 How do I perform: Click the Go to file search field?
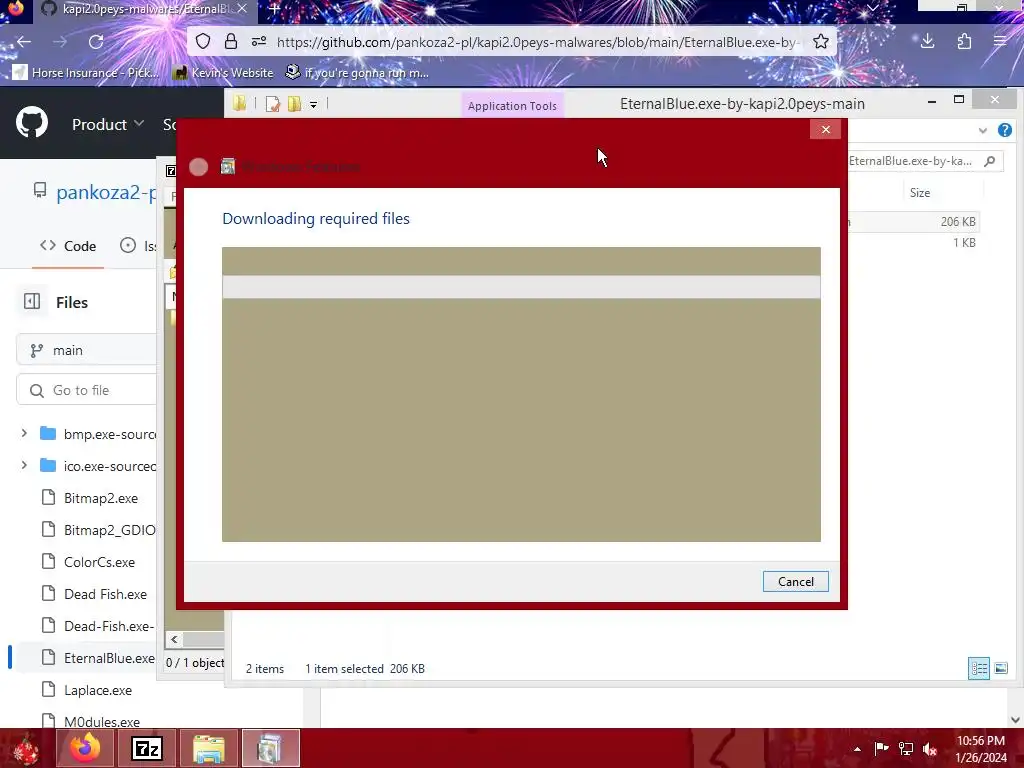[86, 391]
